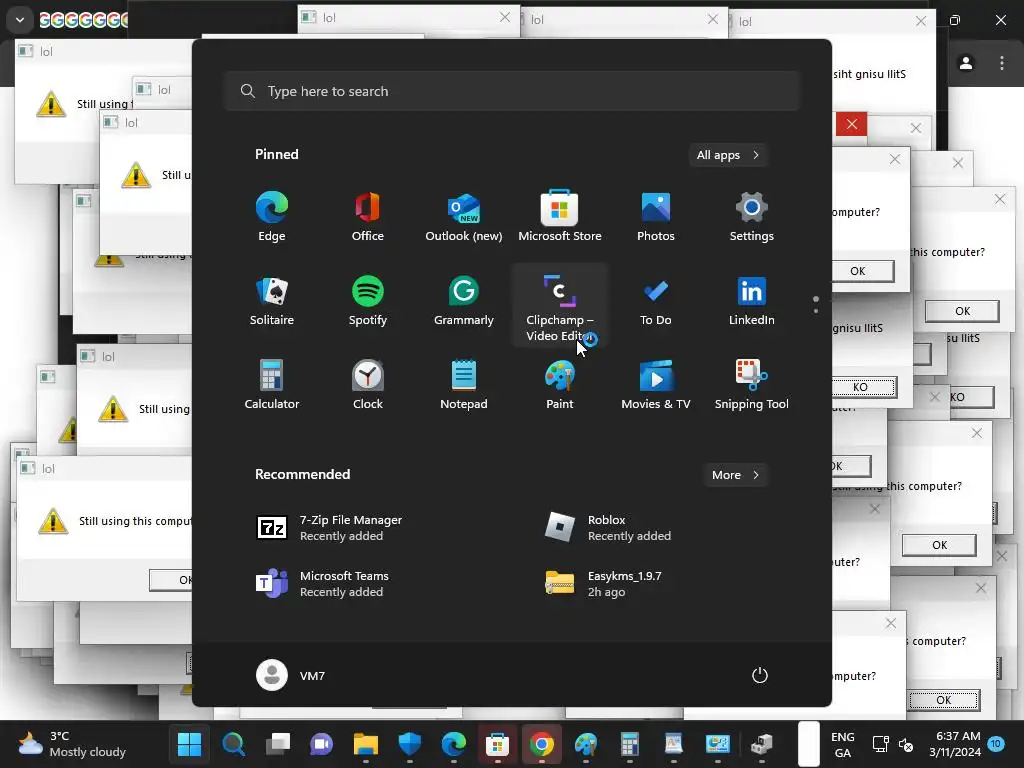The width and height of the screenshot is (1024, 768).
Task: Open Settings gear in pinned apps
Action: (x=752, y=217)
